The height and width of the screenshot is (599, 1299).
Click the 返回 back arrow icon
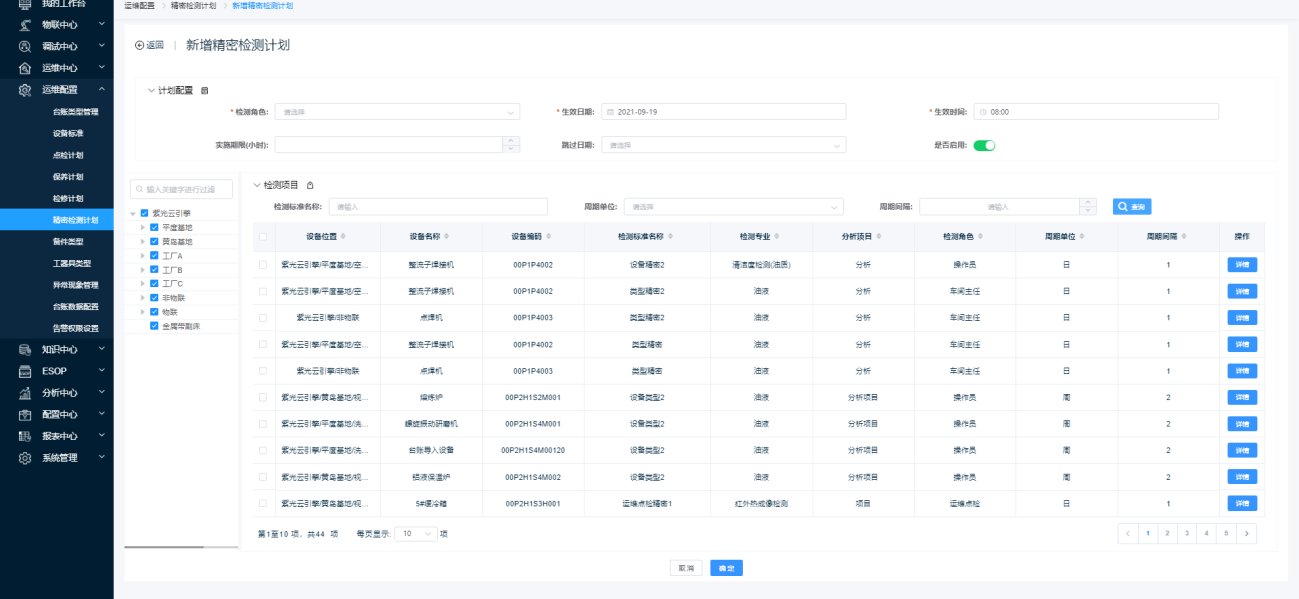click(x=139, y=46)
